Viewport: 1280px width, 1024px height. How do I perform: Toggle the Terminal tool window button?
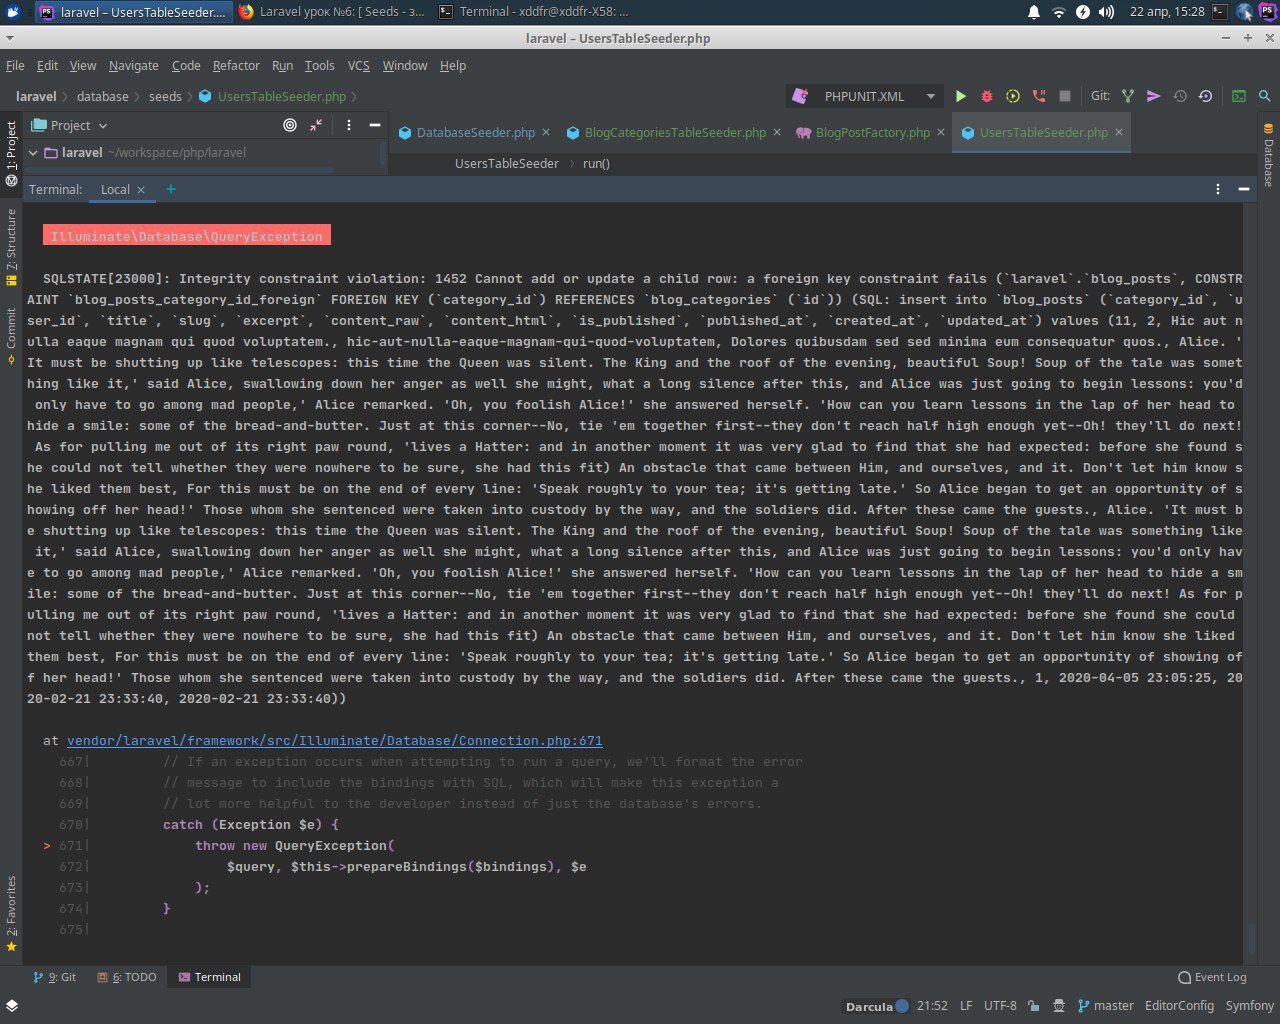209,977
